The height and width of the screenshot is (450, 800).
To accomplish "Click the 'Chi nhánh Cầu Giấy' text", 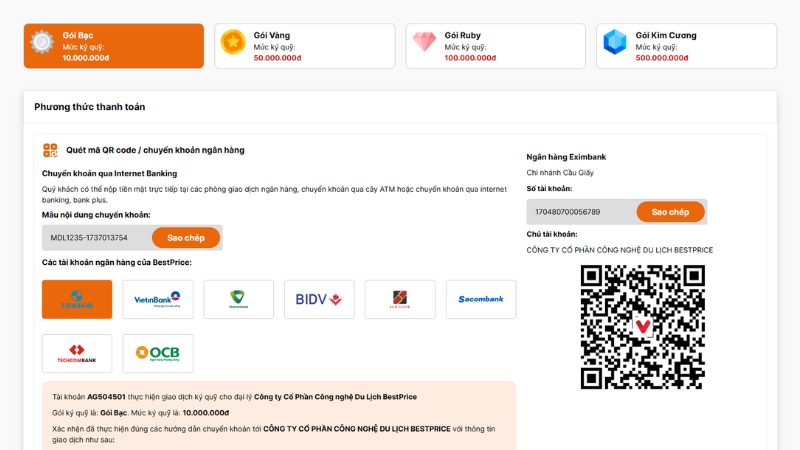I will (560, 172).
